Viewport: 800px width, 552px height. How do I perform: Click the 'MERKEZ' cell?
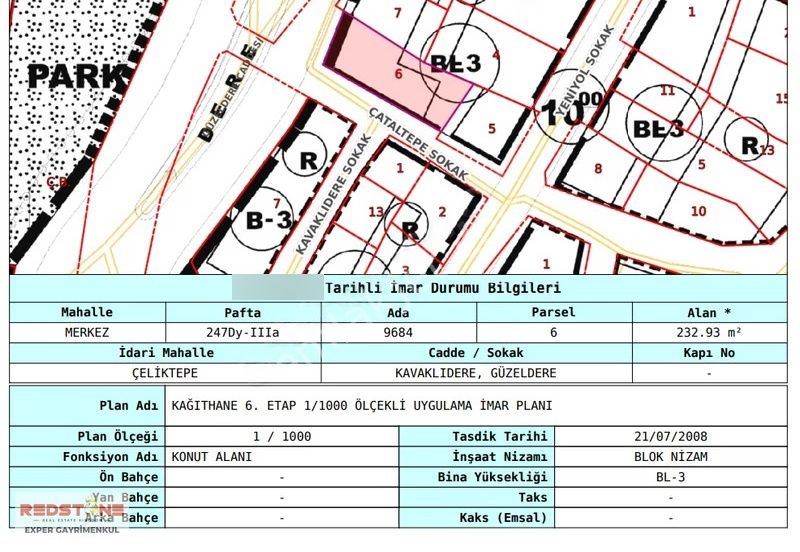[x=87, y=333]
